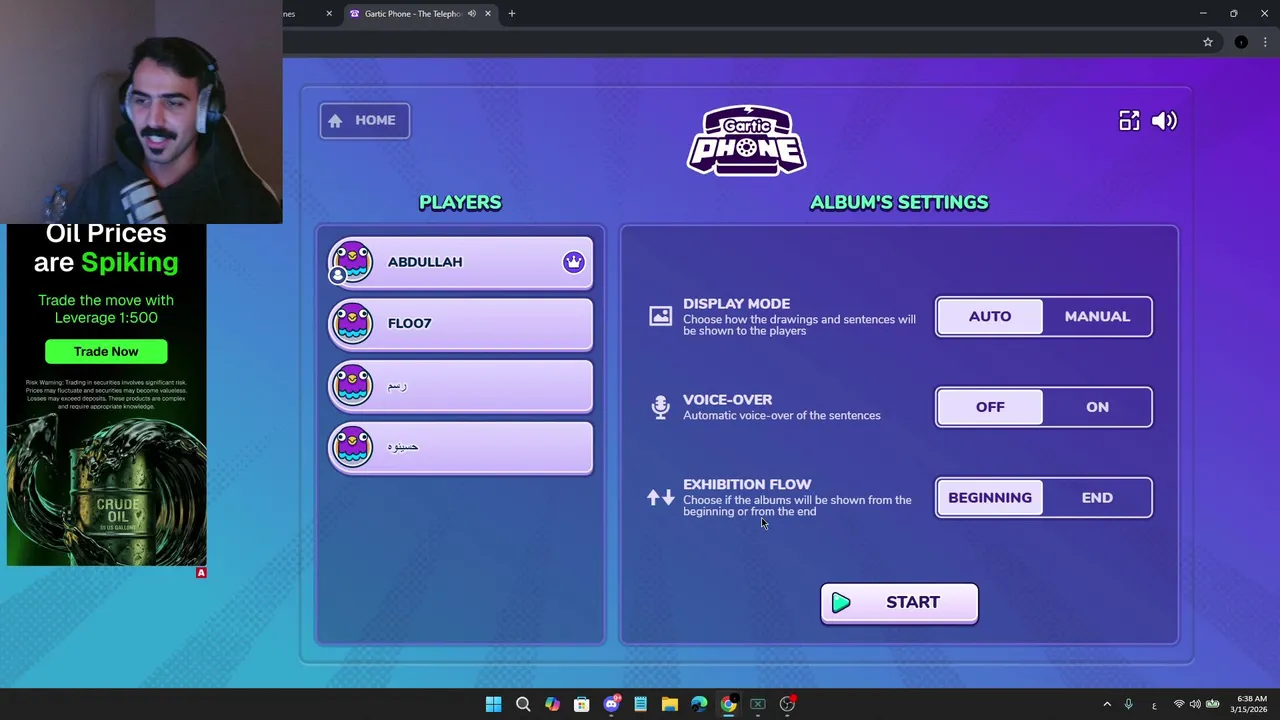Select the ABDULLAH player row
The image size is (1280, 720).
(x=460, y=262)
